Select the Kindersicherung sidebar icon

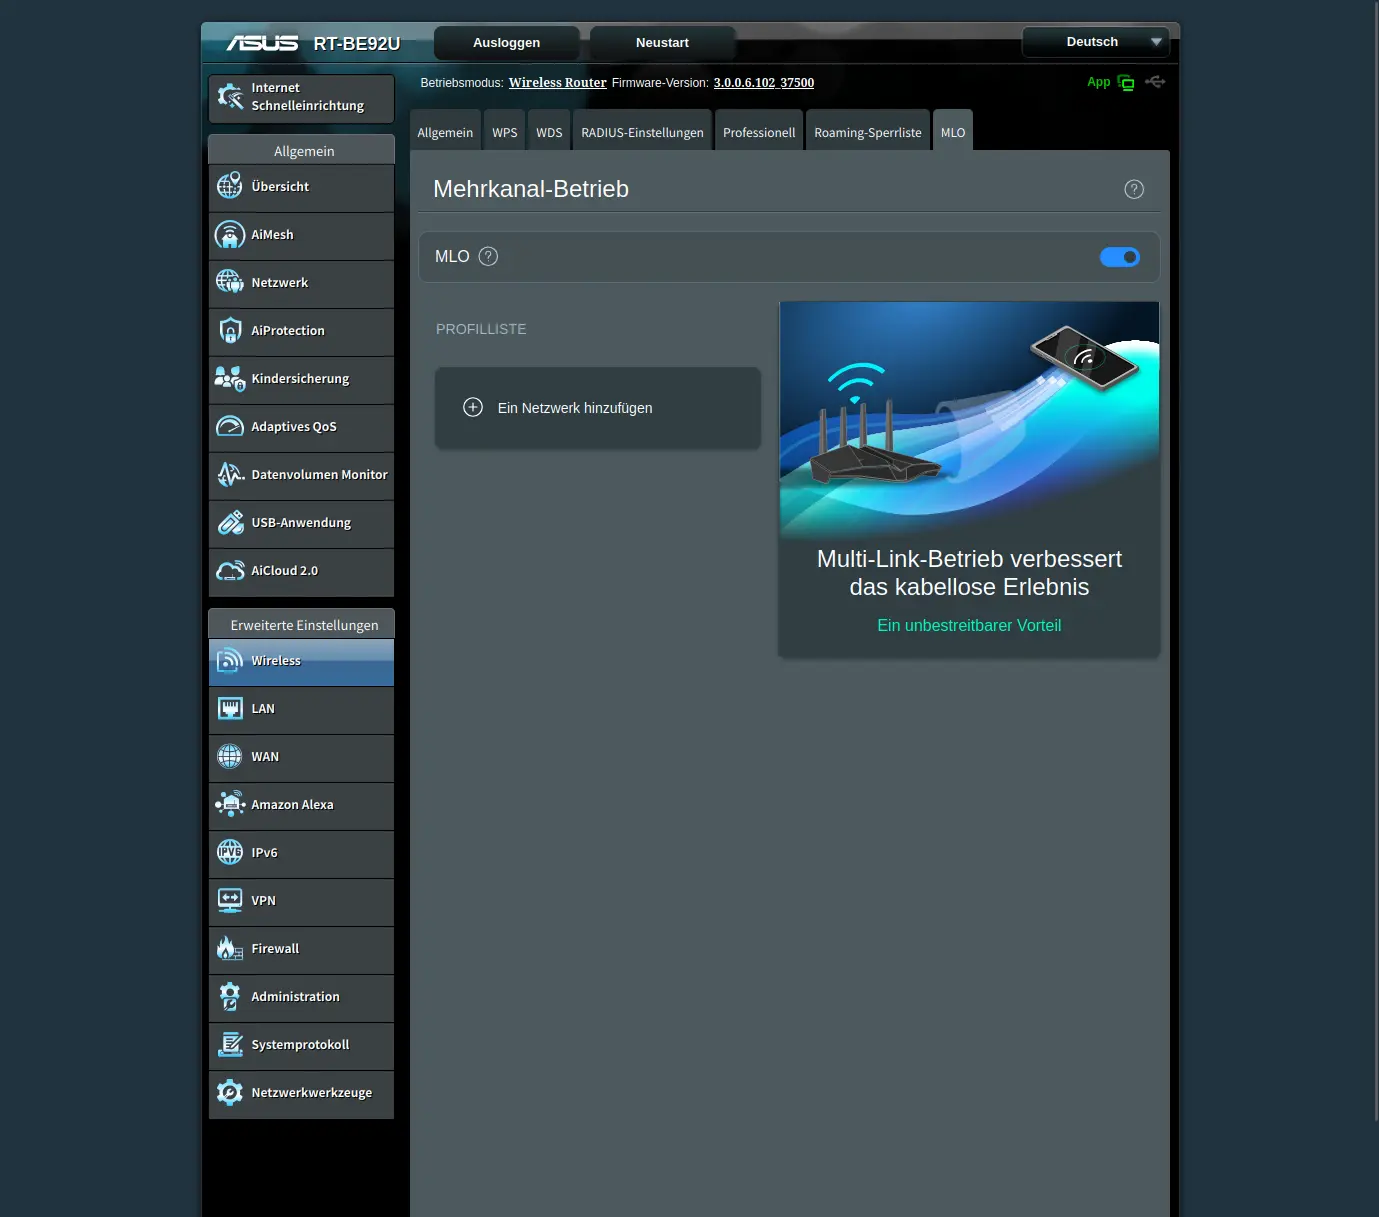230,379
